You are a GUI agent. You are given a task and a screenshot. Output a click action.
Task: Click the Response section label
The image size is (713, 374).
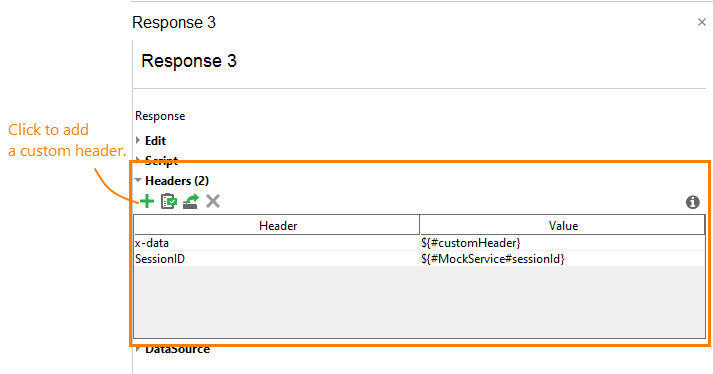click(x=160, y=116)
